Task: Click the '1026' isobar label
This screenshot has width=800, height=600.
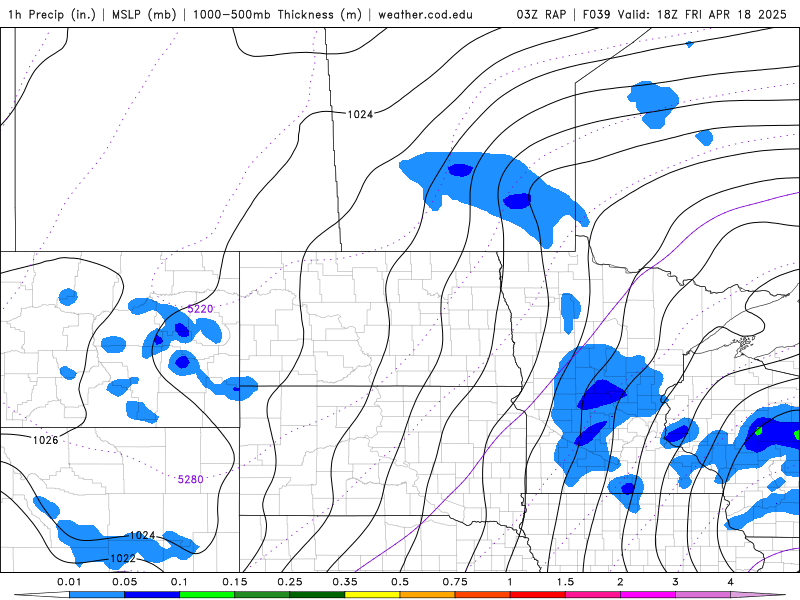Action: tap(45, 440)
